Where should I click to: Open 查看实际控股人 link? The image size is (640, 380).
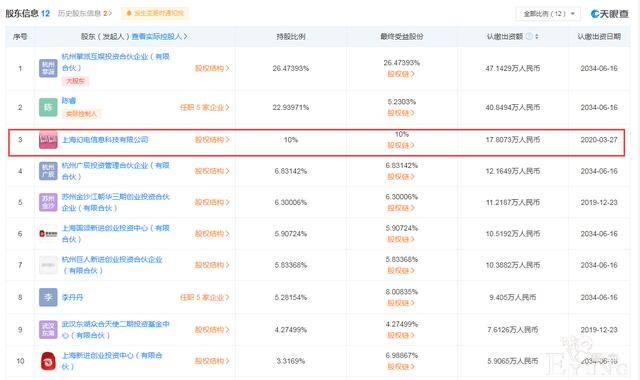(160, 36)
